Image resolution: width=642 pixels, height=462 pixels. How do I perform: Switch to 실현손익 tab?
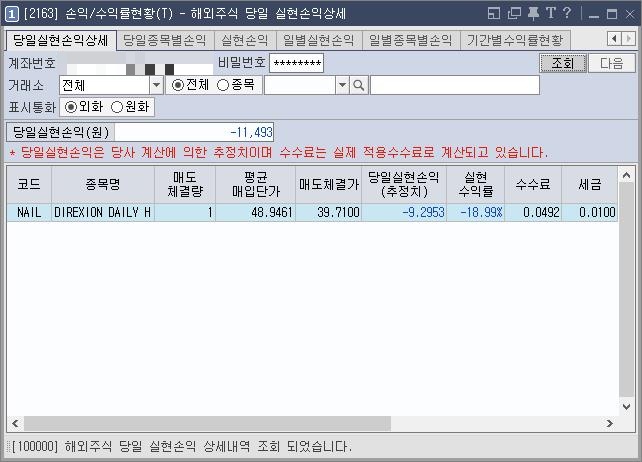pos(245,41)
